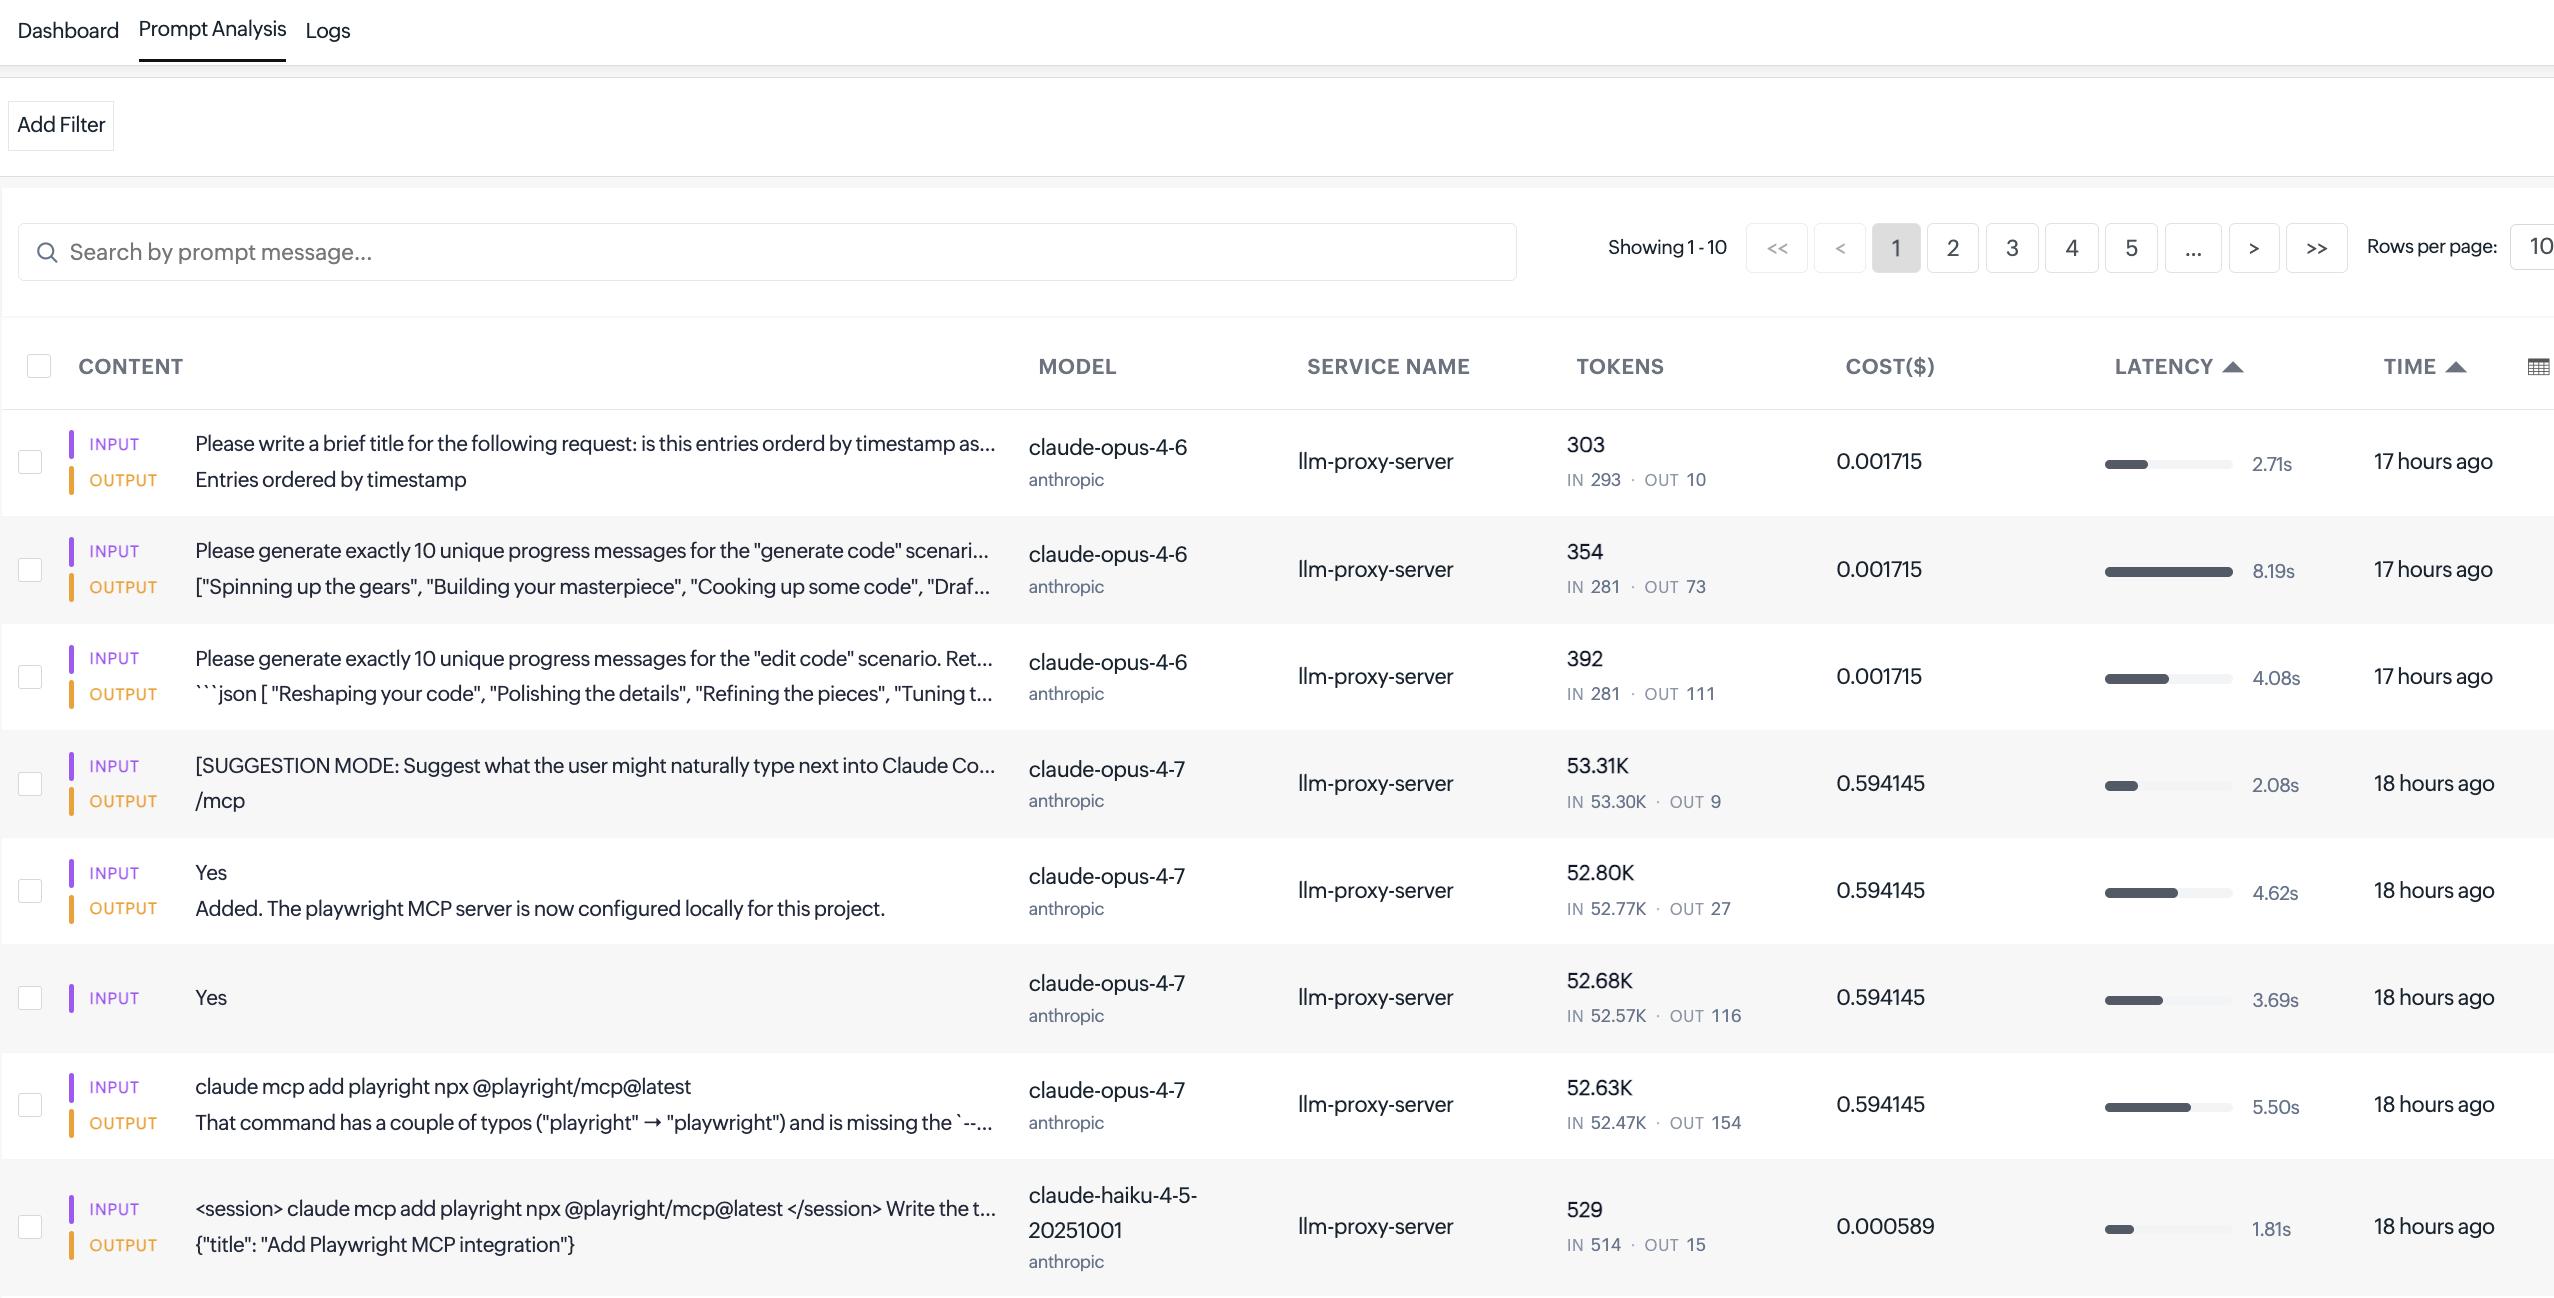Open the 'claude mcp add playright npx' input
Screen dimensions: 2554x1298
click(443, 1087)
